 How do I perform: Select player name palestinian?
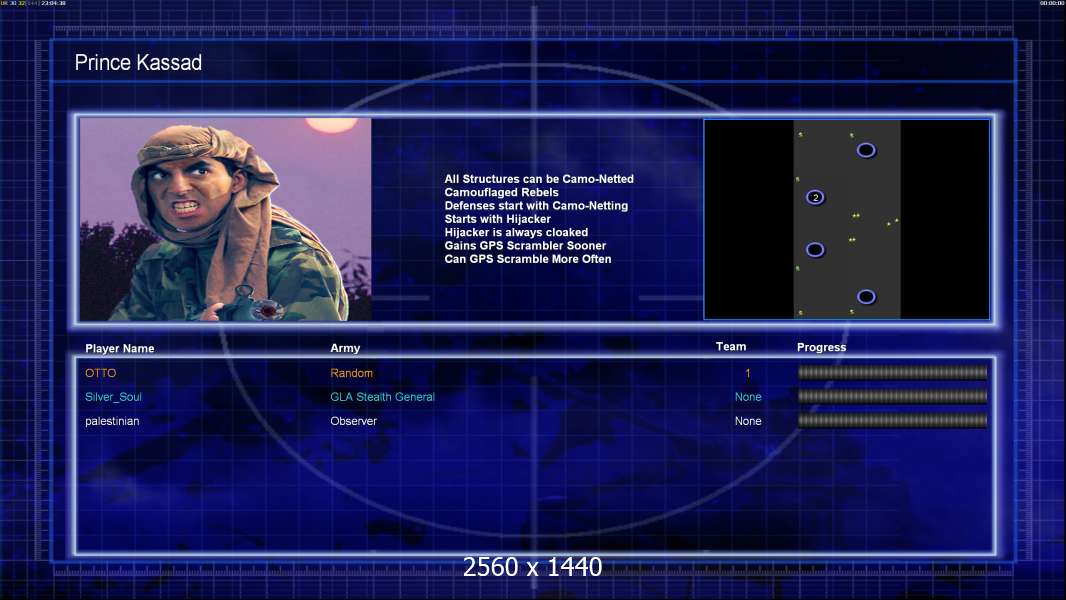(x=112, y=421)
